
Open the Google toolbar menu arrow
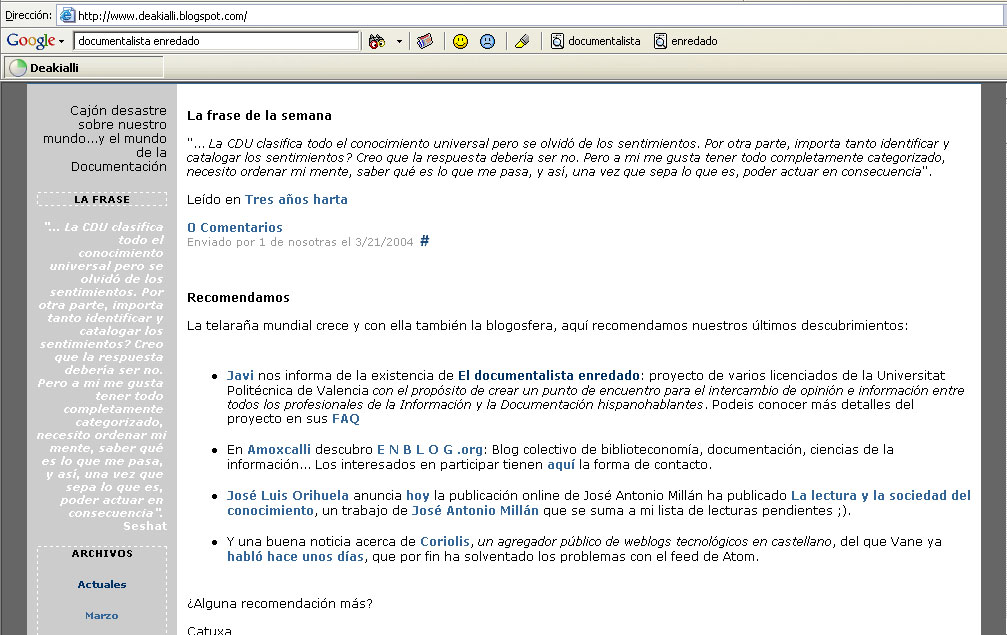[62, 42]
